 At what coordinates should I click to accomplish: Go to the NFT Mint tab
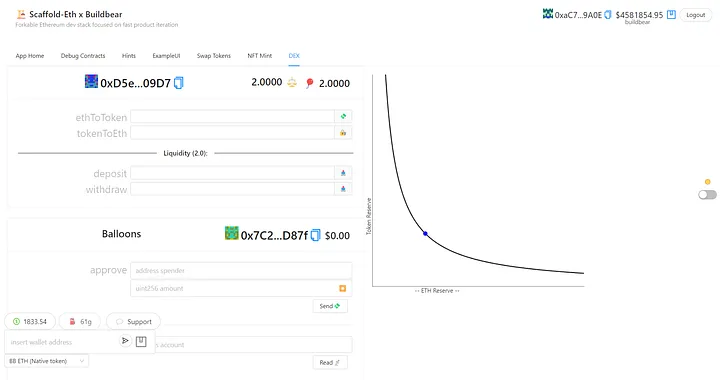click(259, 56)
